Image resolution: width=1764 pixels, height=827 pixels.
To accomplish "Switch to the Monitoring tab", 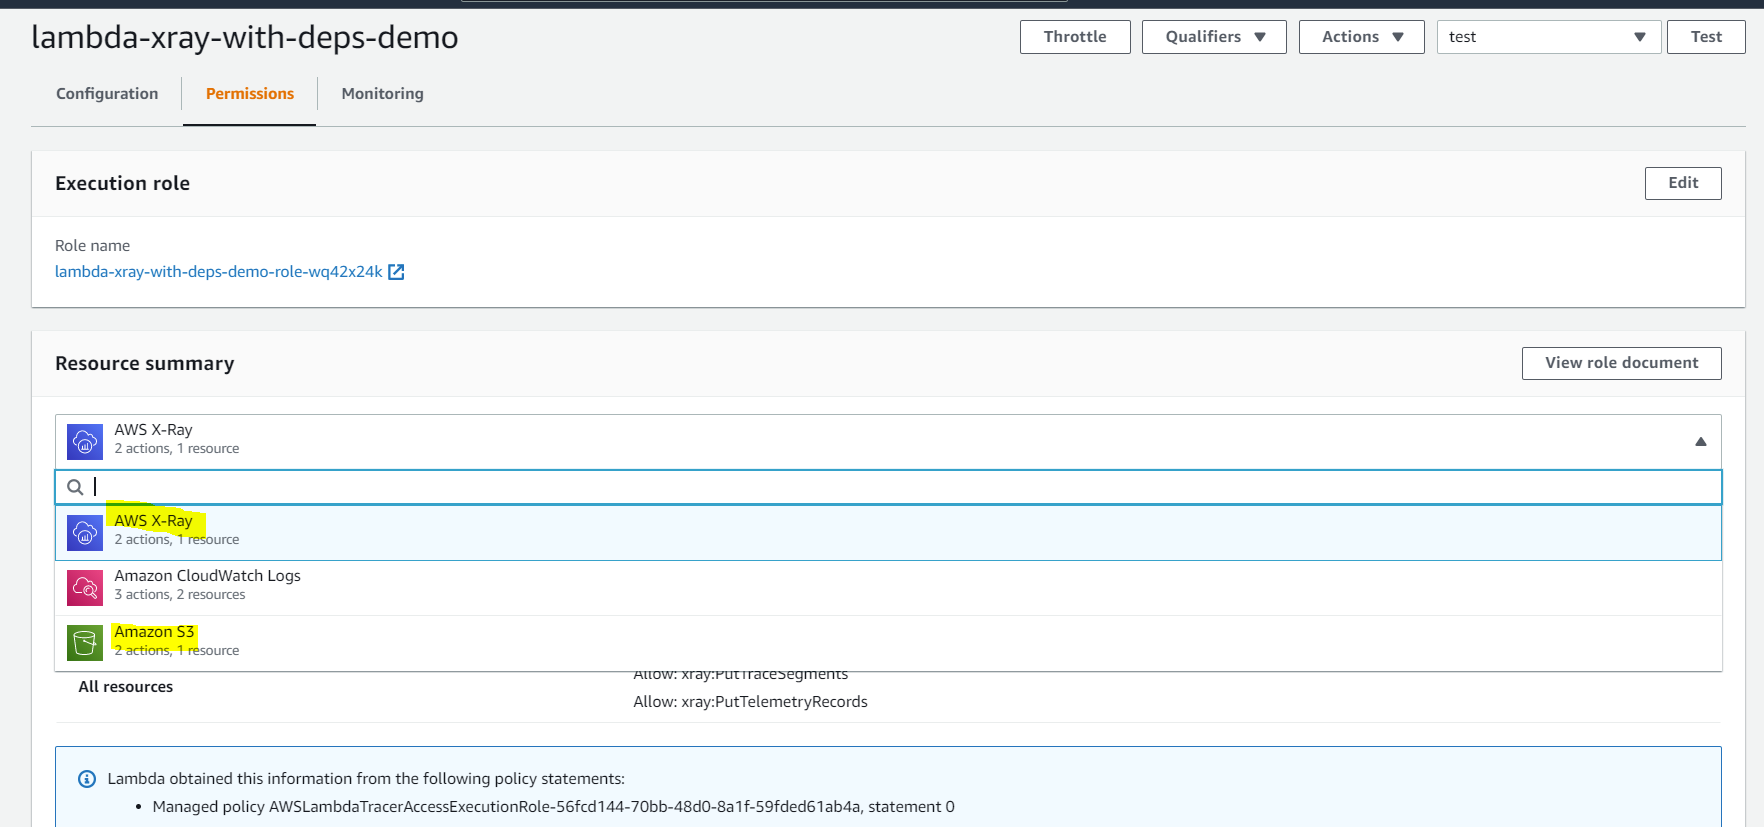I will (x=383, y=94).
